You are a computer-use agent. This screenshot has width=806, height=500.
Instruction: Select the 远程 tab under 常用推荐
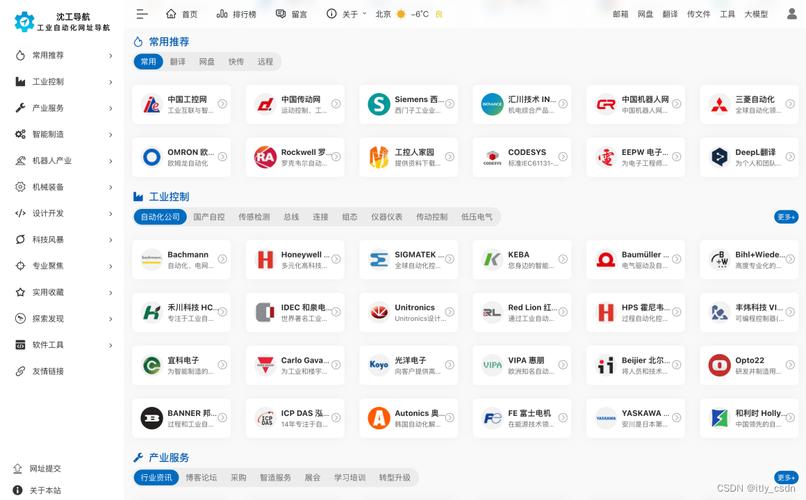[x=265, y=62]
